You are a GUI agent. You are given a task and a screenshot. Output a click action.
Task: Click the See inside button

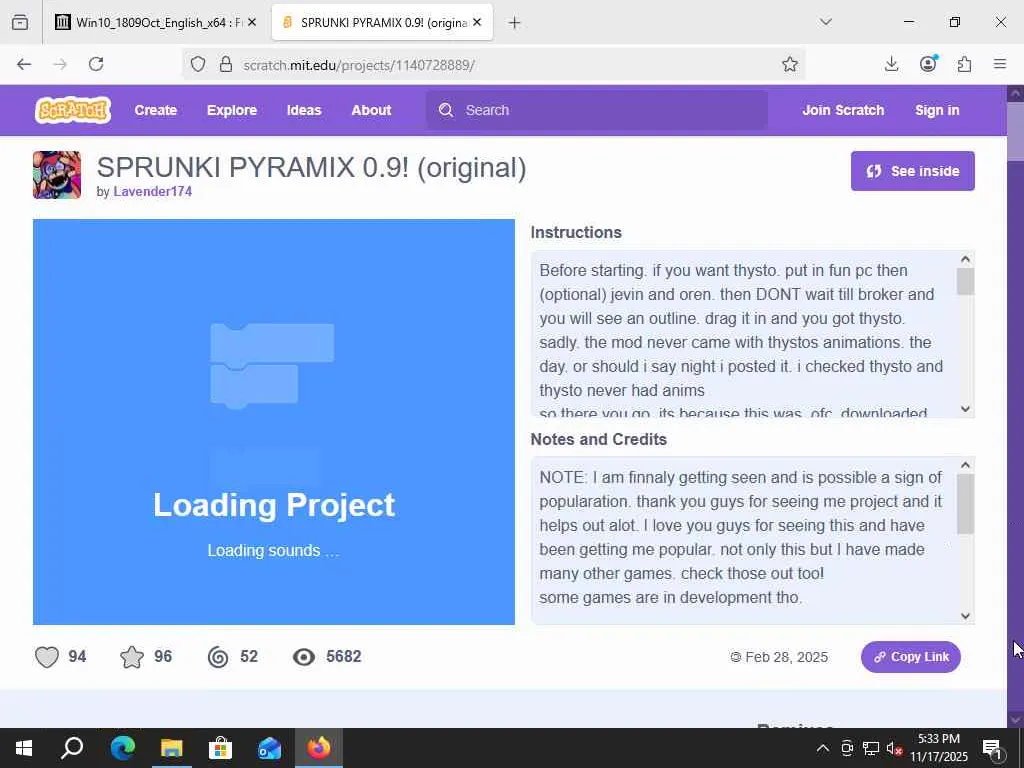(912, 171)
